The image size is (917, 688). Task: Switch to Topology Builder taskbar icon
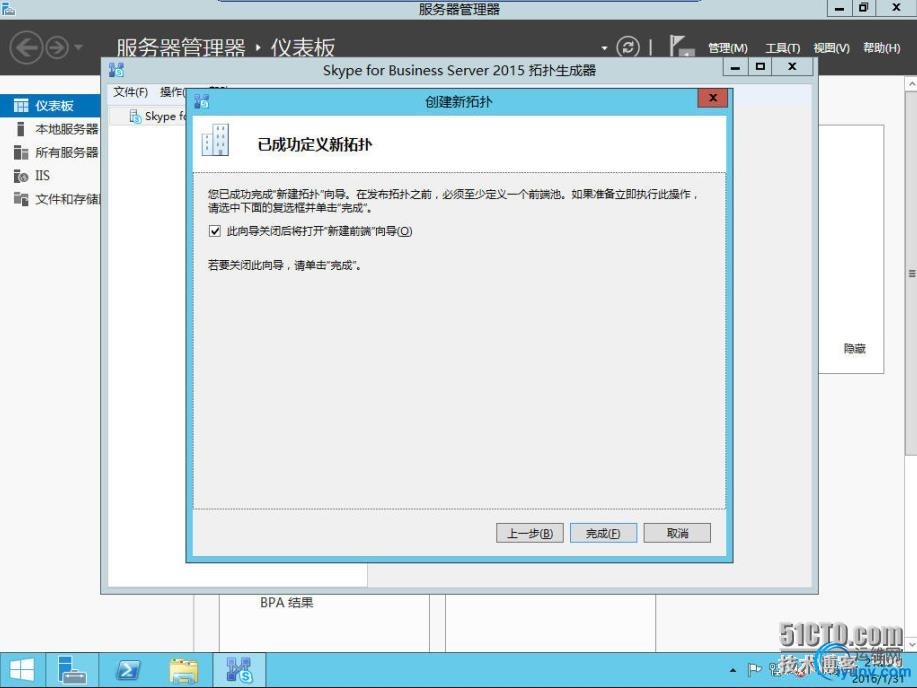(x=239, y=670)
